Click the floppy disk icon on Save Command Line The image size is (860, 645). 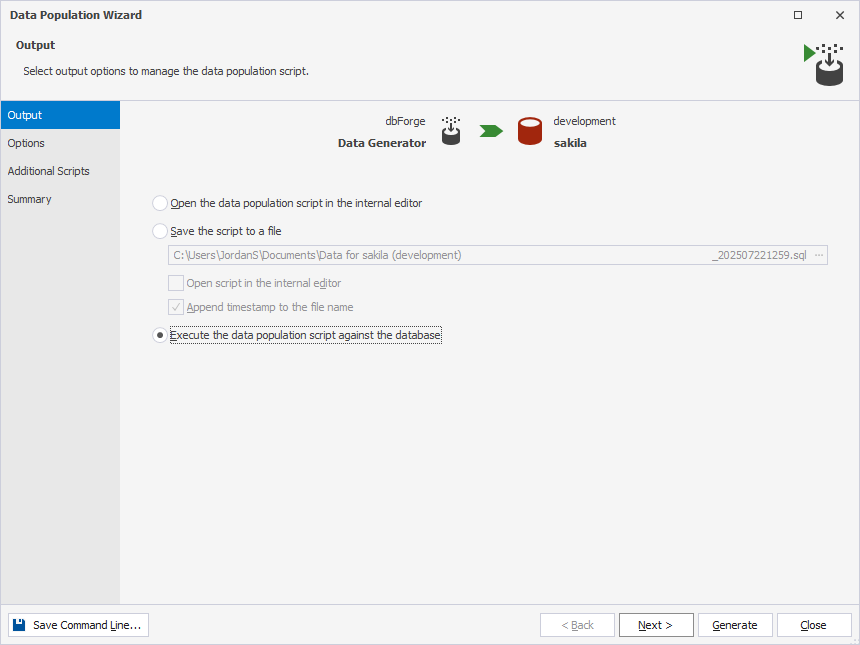pyautogui.click(x=19, y=625)
